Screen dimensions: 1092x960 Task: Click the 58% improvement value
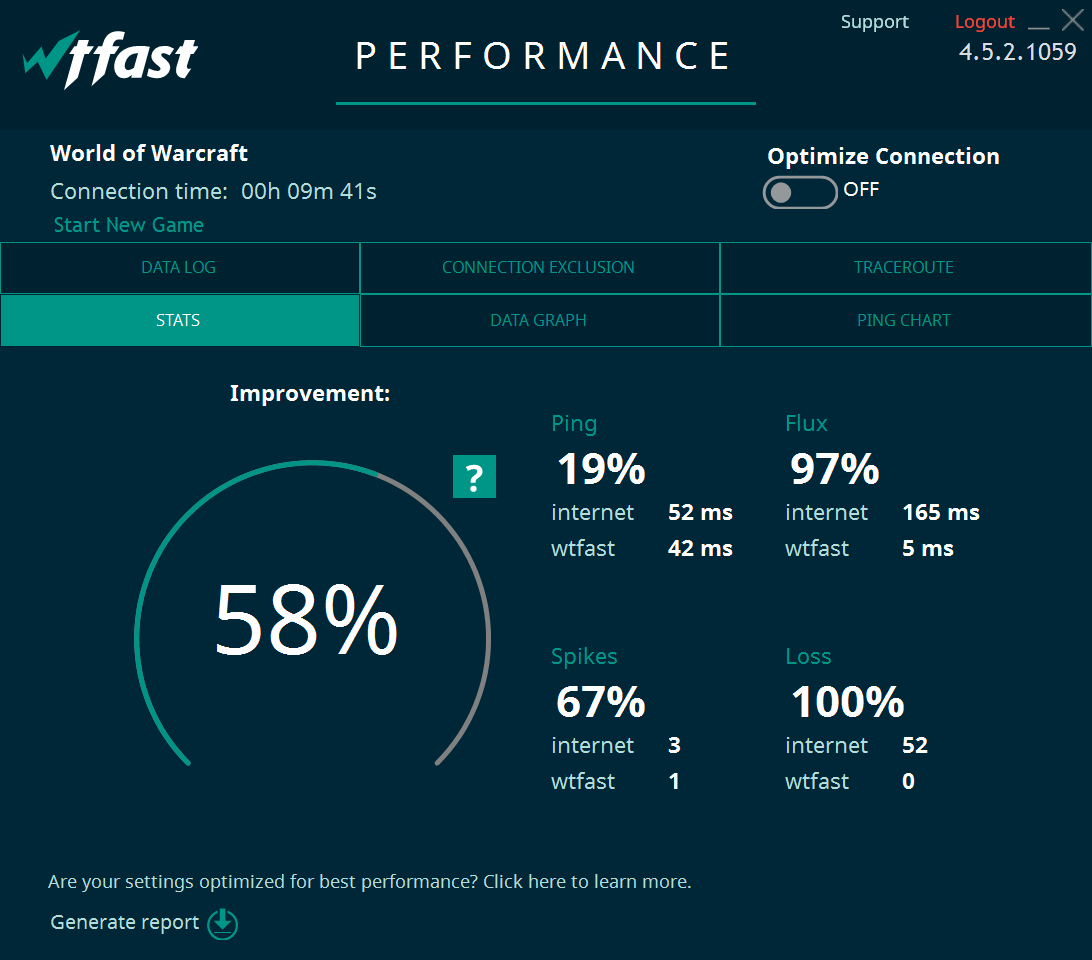pos(308,624)
